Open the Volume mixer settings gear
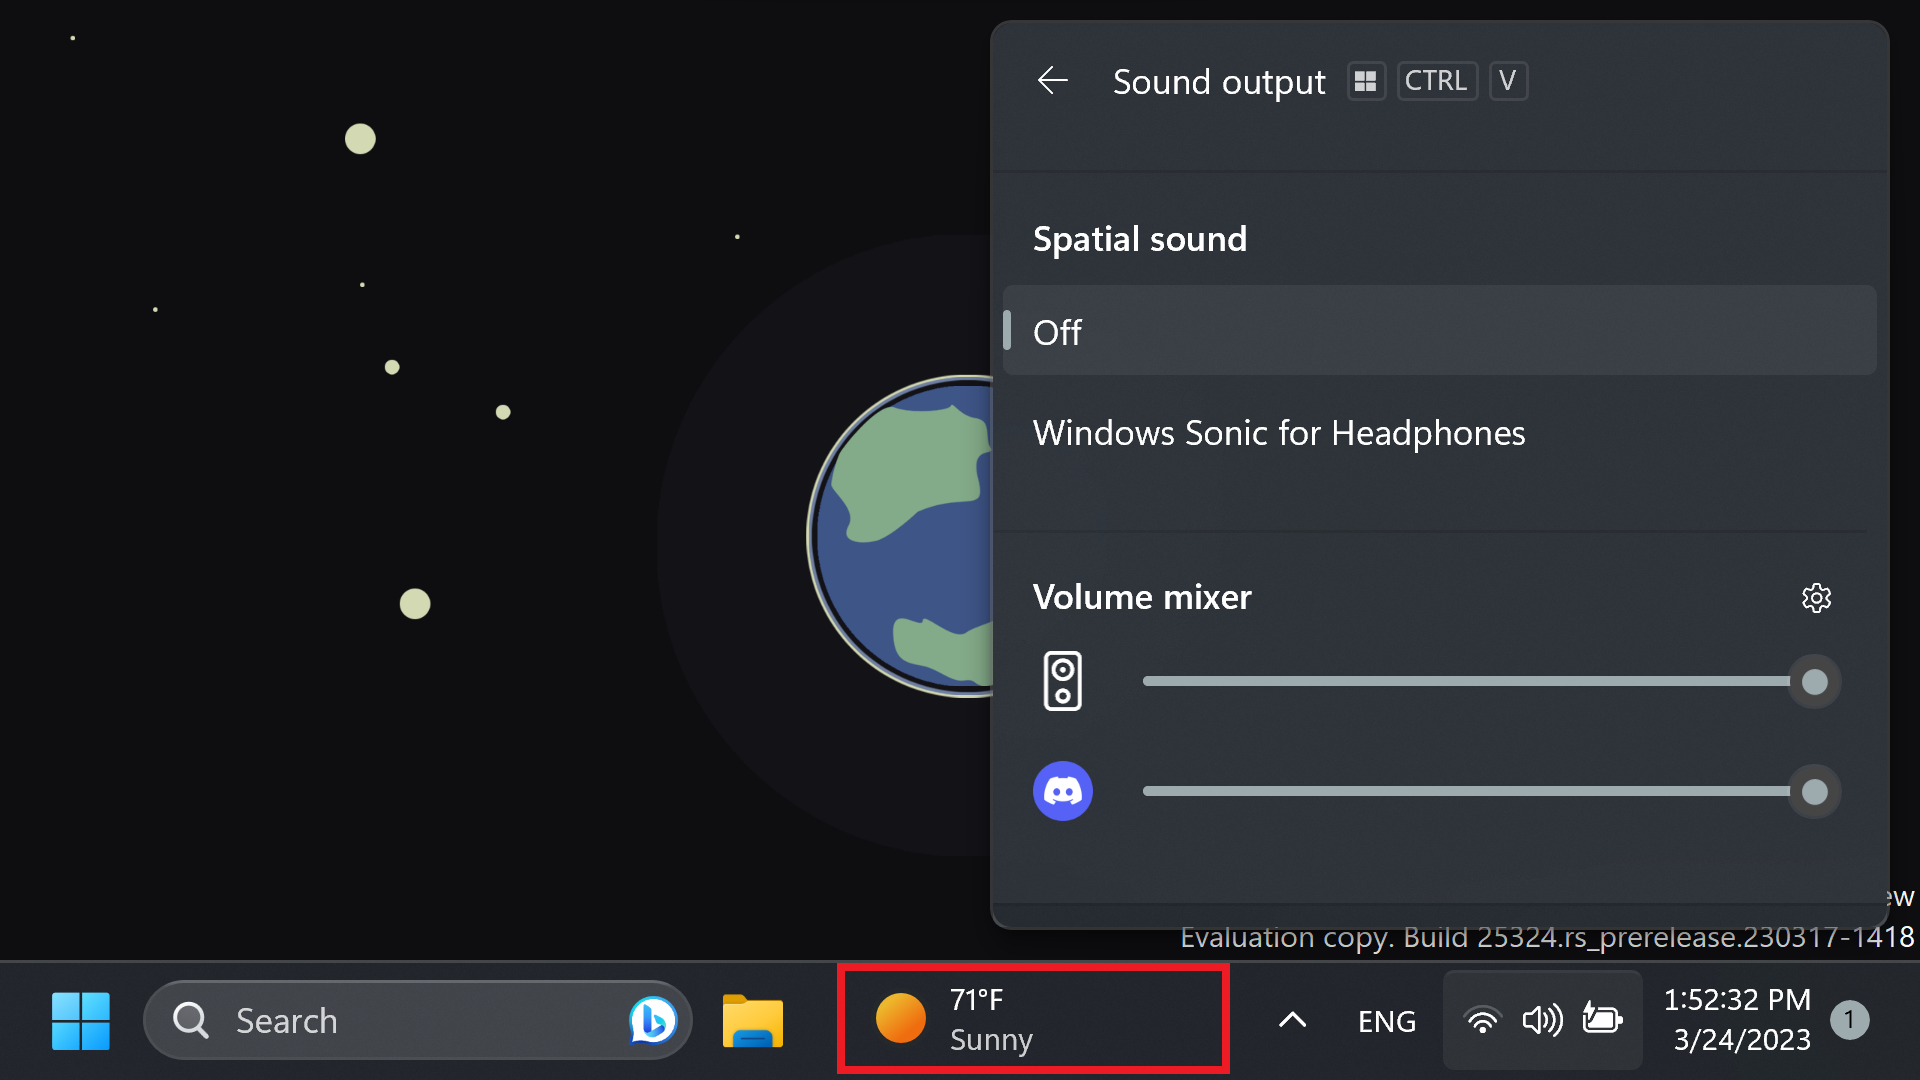 tap(1816, 598)
